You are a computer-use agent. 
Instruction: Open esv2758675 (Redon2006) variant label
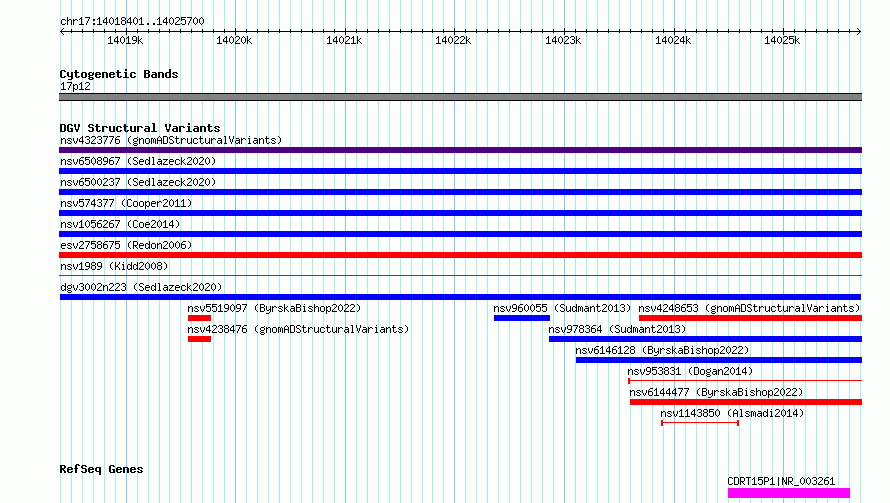(126, 245)
